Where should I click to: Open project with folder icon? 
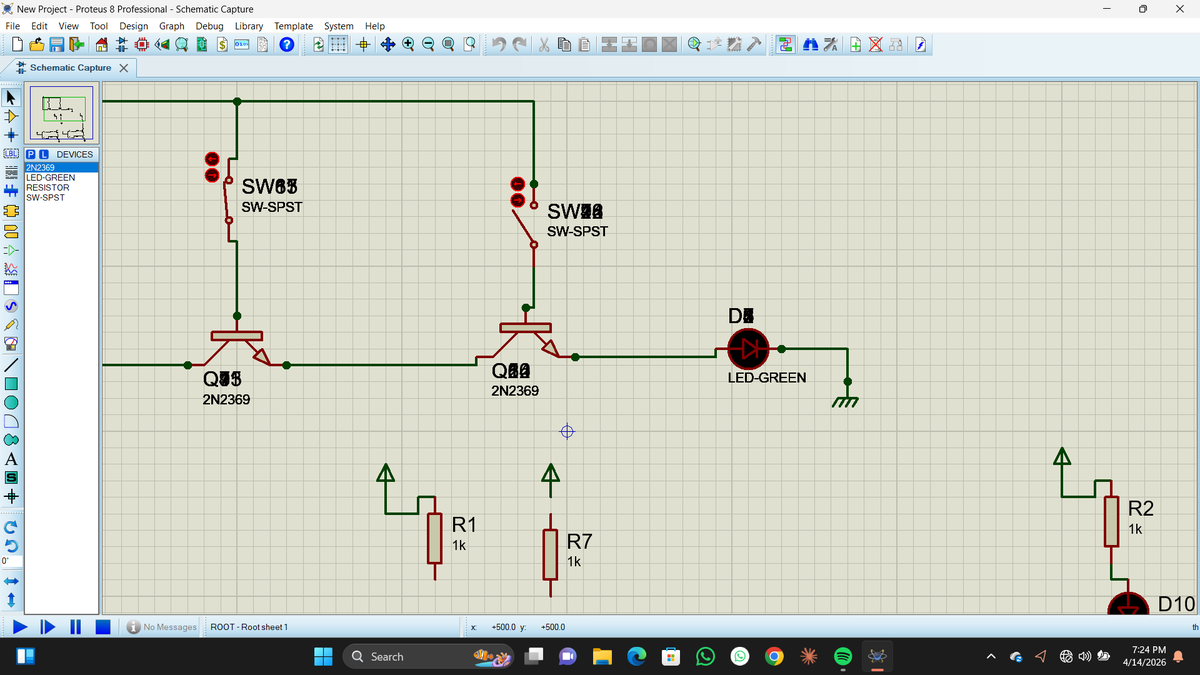(x=36, y=45)
